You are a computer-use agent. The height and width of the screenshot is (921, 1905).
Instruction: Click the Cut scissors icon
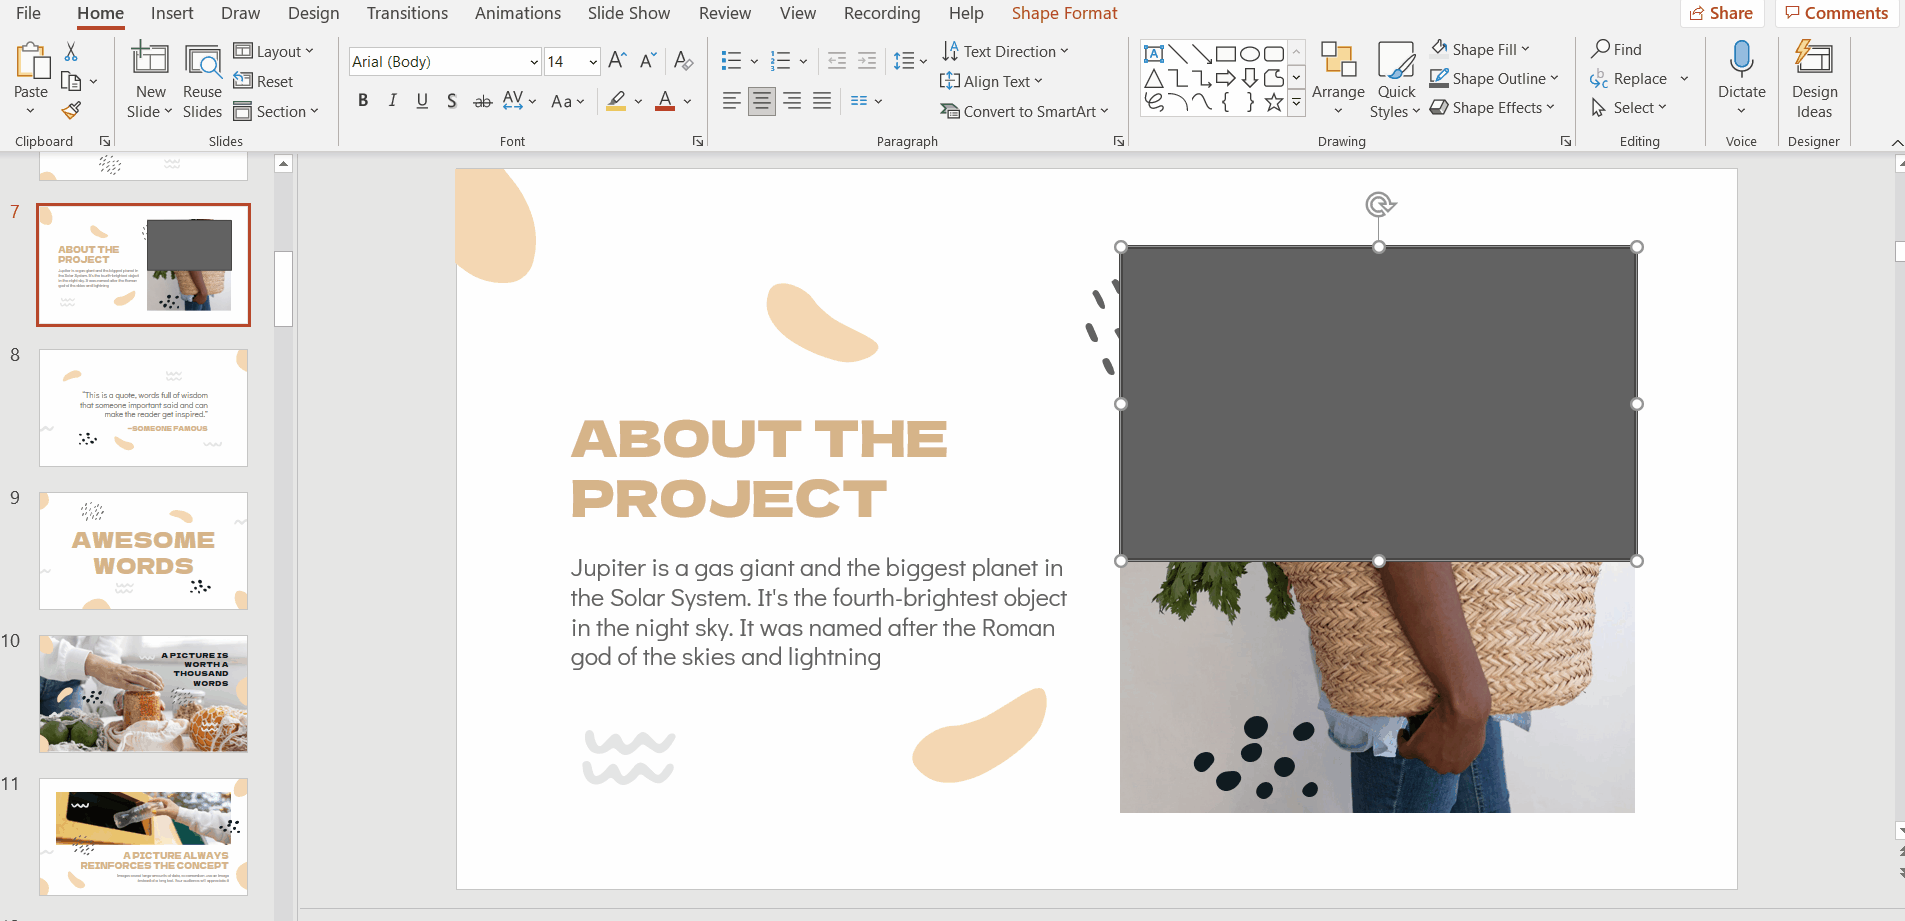click(x=71, y=52)
